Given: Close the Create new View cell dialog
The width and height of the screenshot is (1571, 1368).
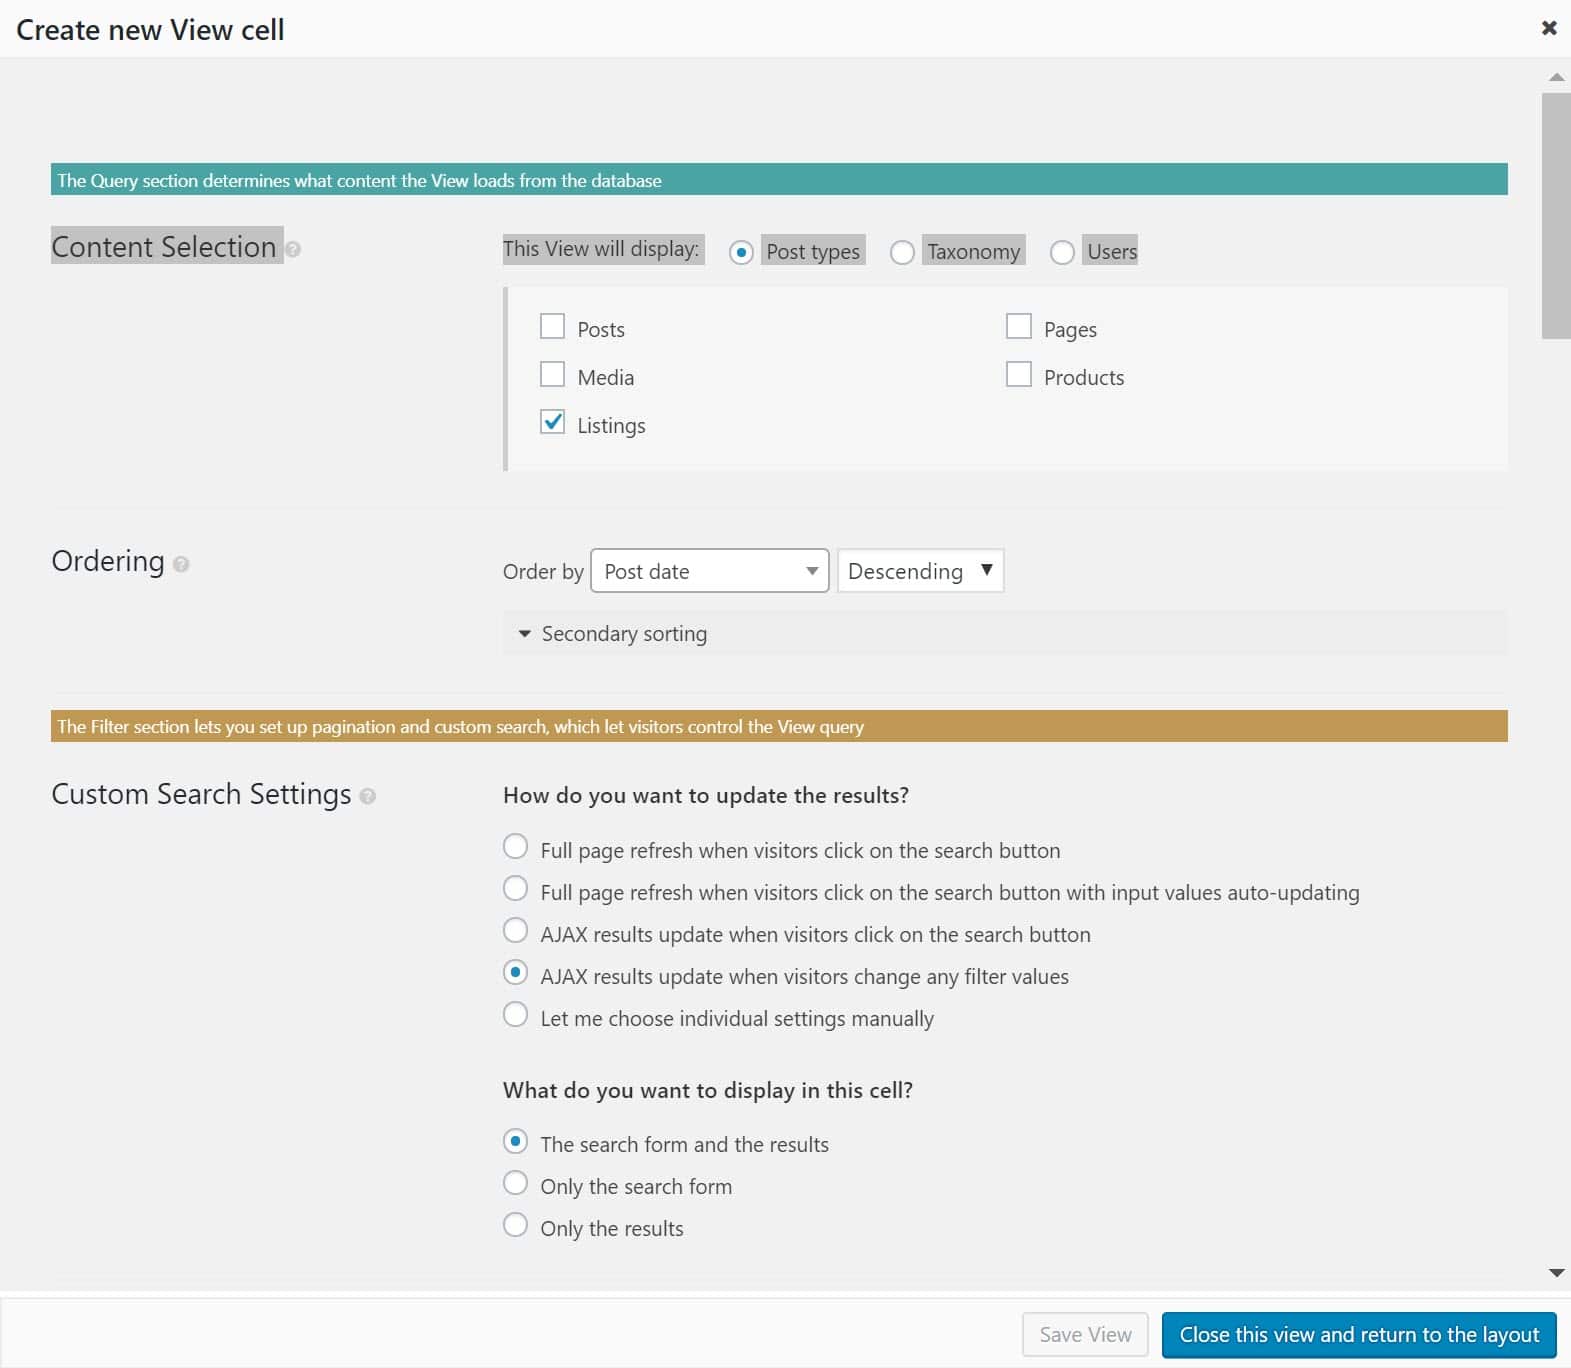Looking at the screenshot, I should 1548,28.
